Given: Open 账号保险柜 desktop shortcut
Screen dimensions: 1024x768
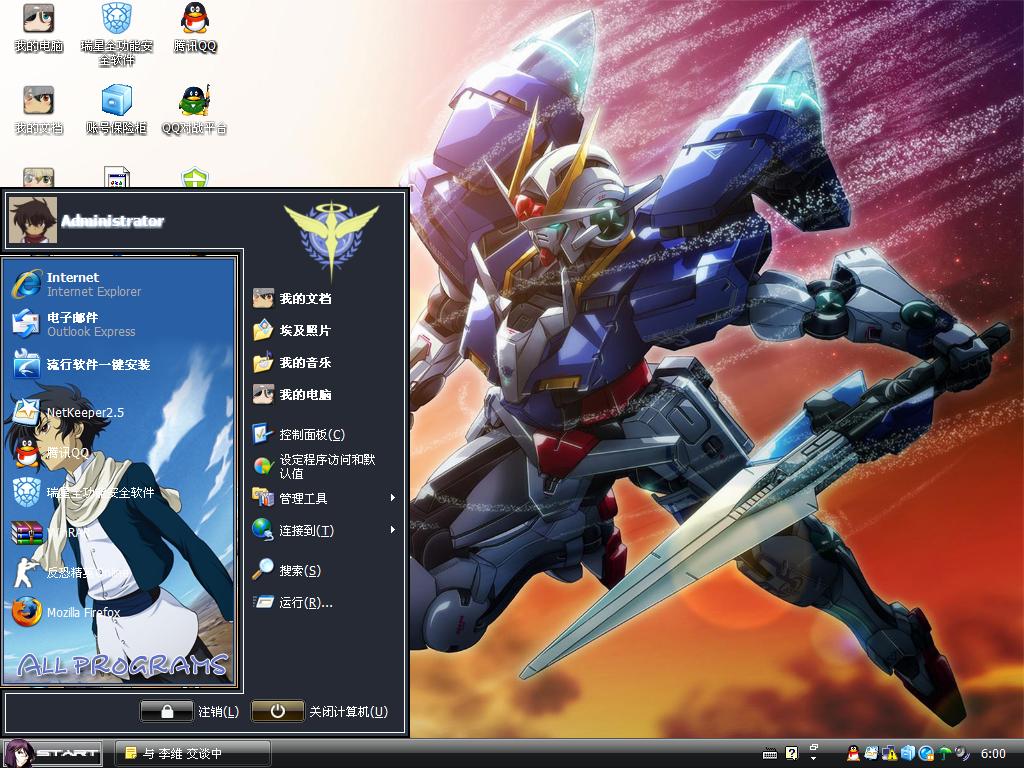Looking at the screenshot, I should (x=117, y=110).
